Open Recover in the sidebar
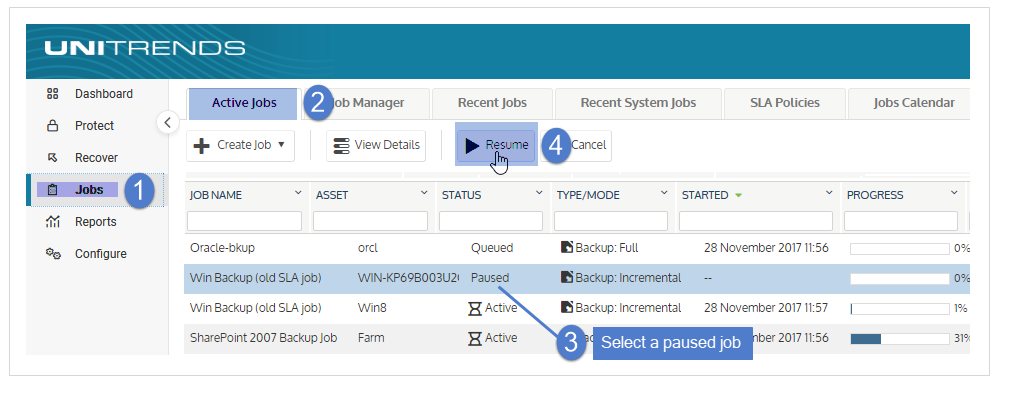1021x402 pixels. click(96, 158)
